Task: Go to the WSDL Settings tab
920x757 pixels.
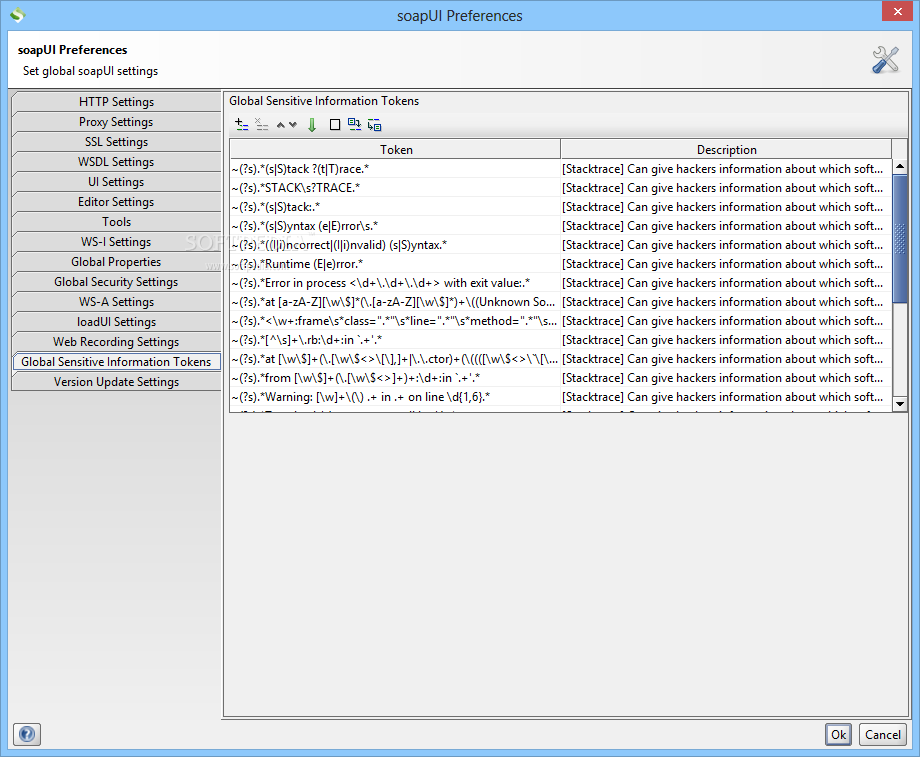Action: click(116, 161)
